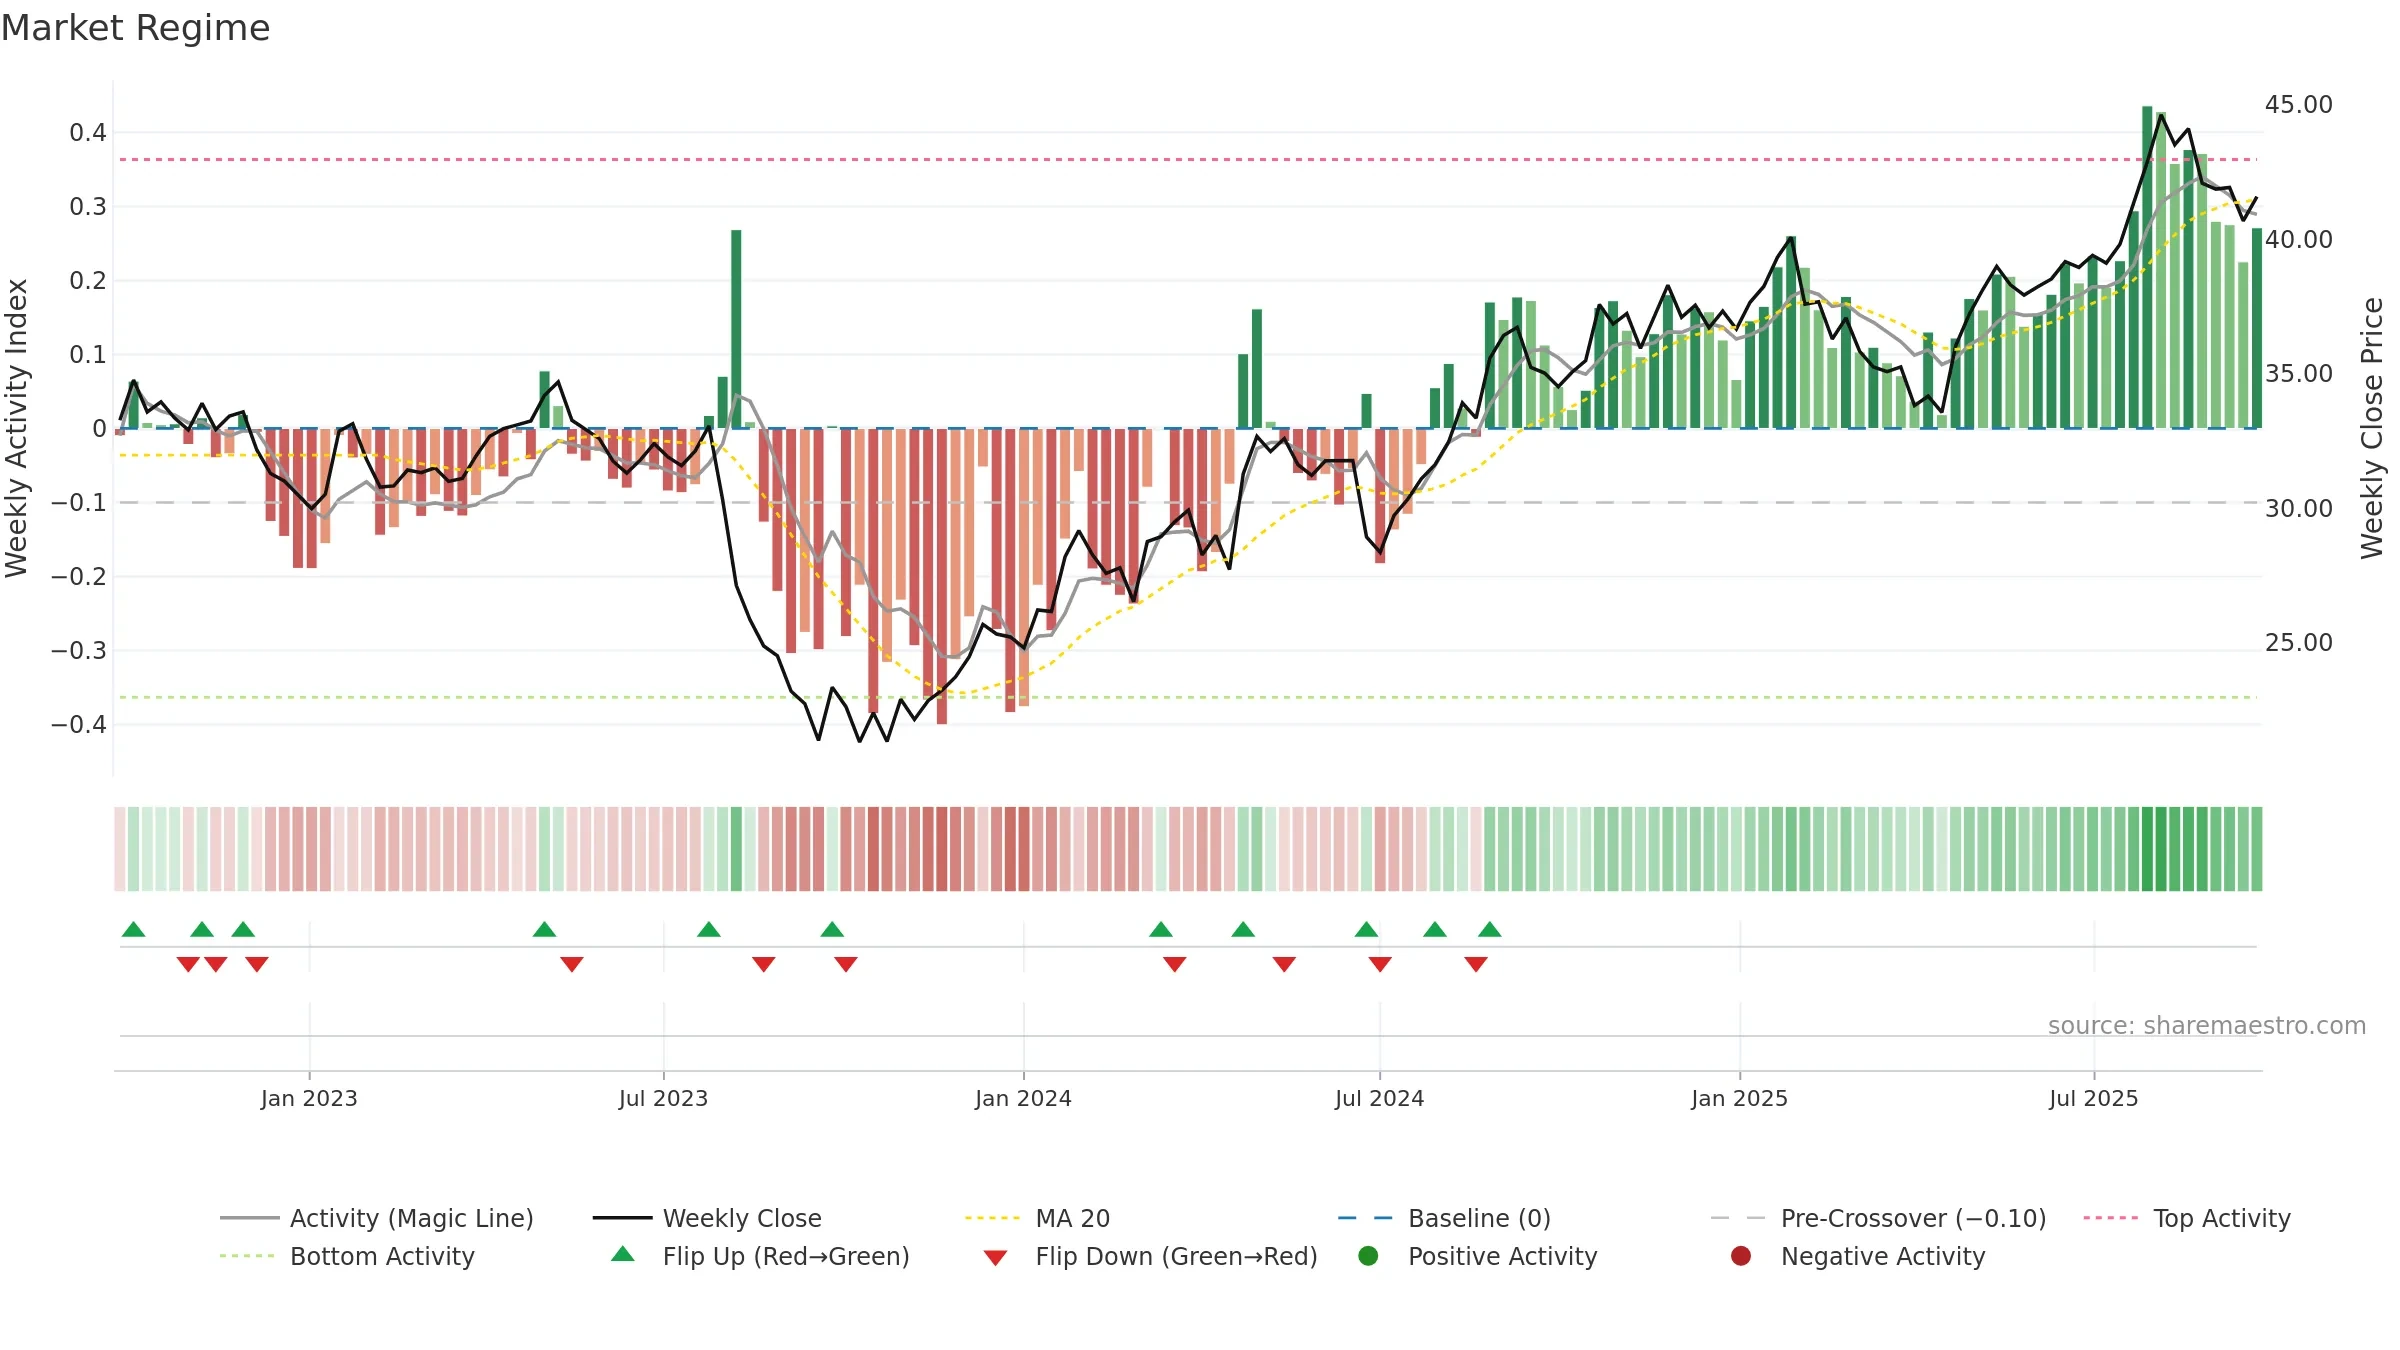Click the Weekly Close legend entry
The image size is (2400, 1350).
[708, 1218]
